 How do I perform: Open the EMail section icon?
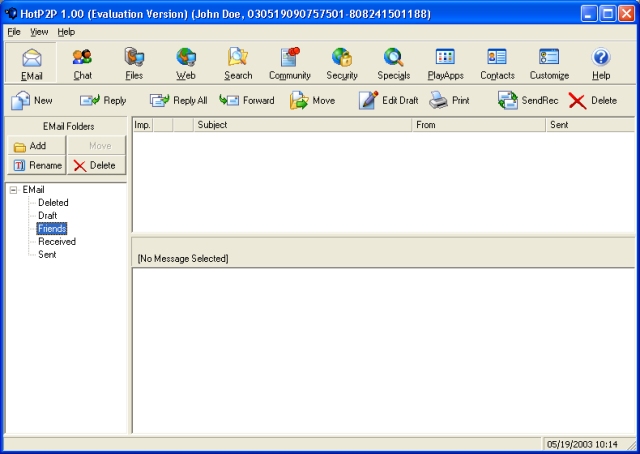[x=31, y=63]
